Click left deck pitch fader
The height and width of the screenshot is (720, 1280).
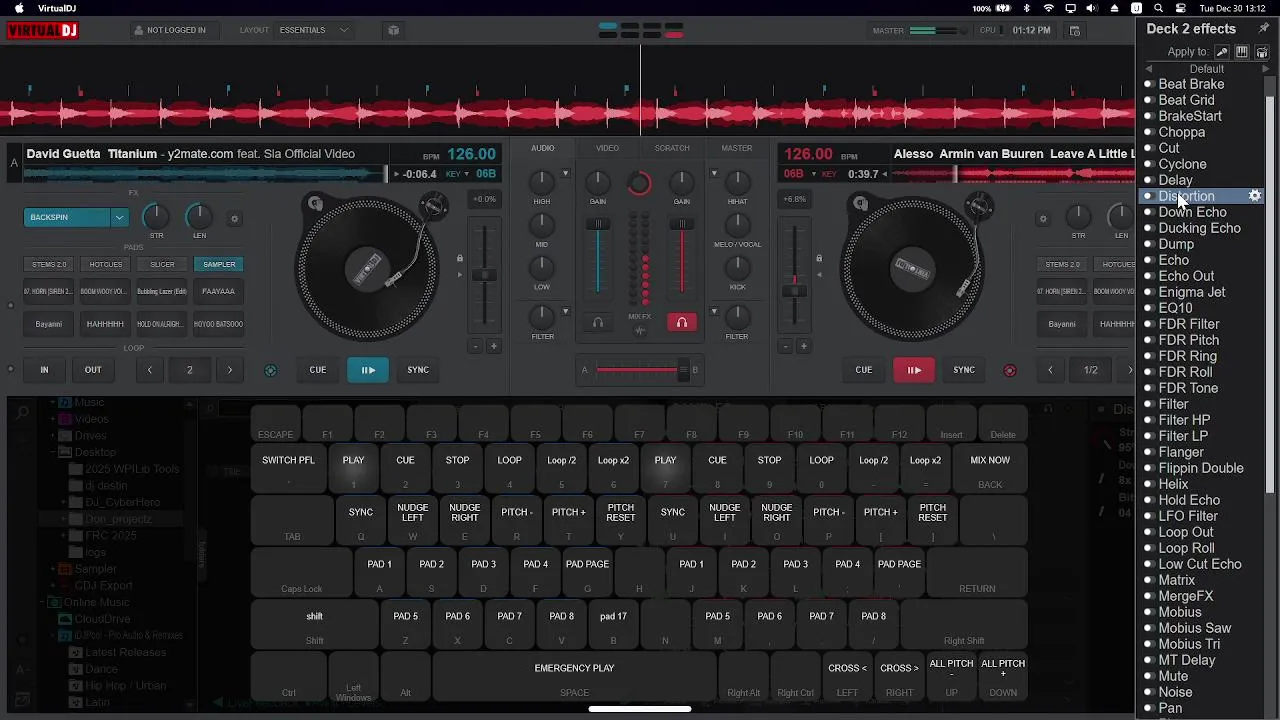click(484, 276)
